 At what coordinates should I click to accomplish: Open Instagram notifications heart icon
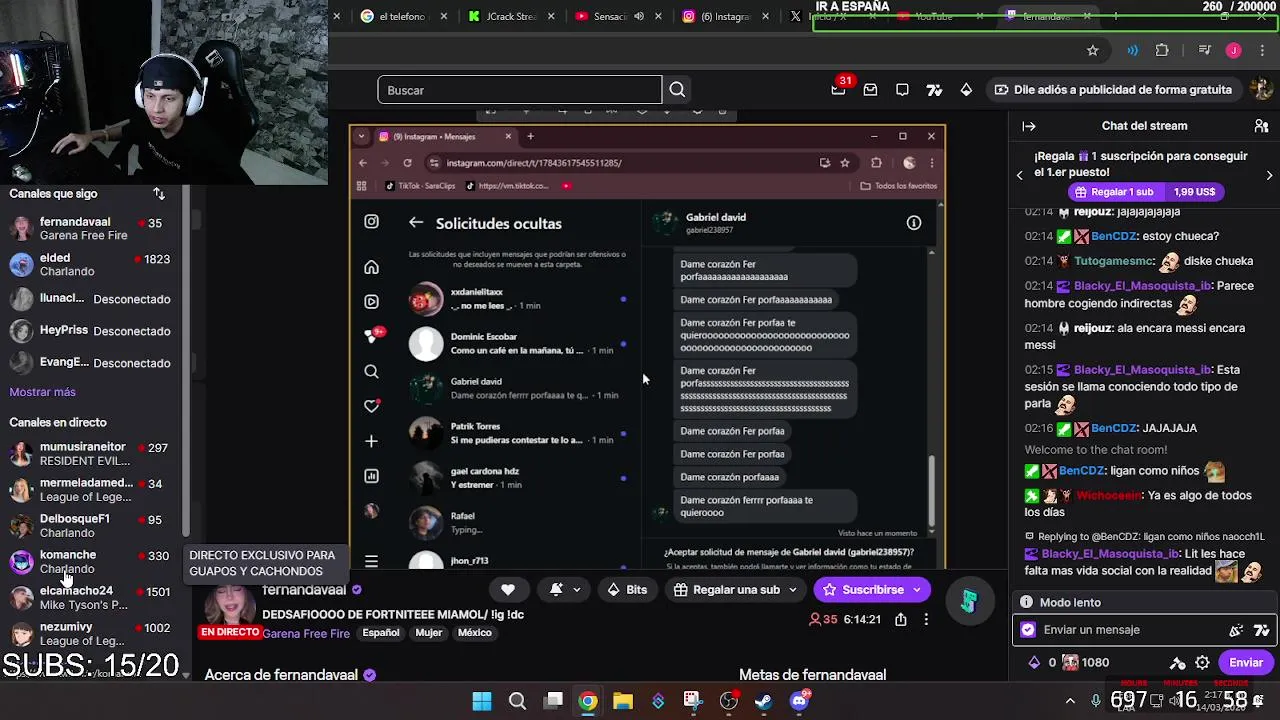[371, 406]
